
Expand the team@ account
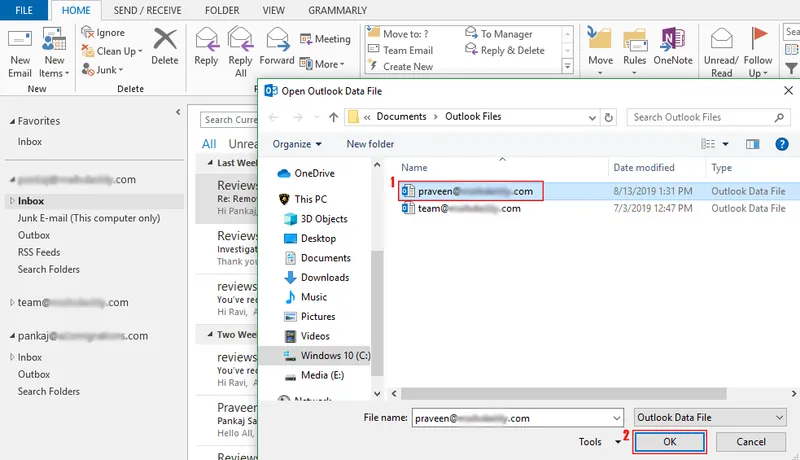pyautogui.click(x=12, y=302)
